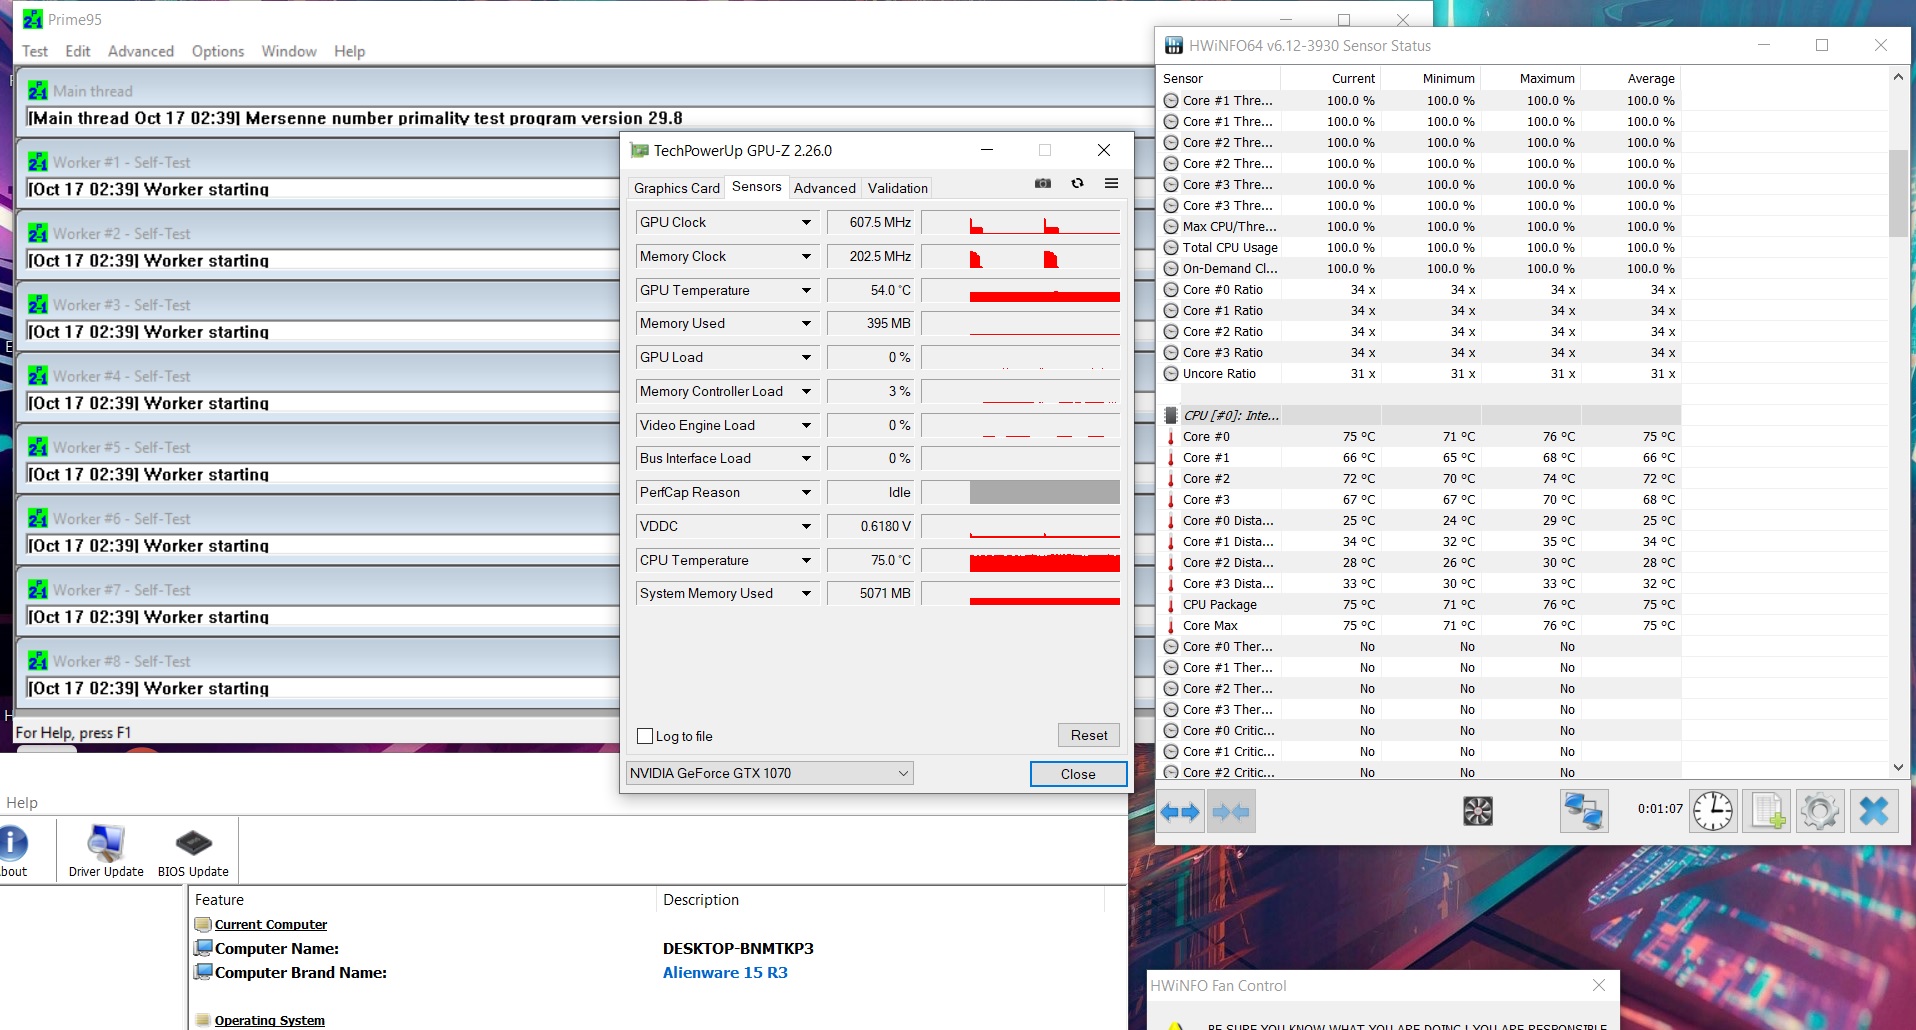Viewport: 1916px width, 1030px height.
Task: Take a GPU-Z screenshot with camera icon
Action: [1043, 183]
